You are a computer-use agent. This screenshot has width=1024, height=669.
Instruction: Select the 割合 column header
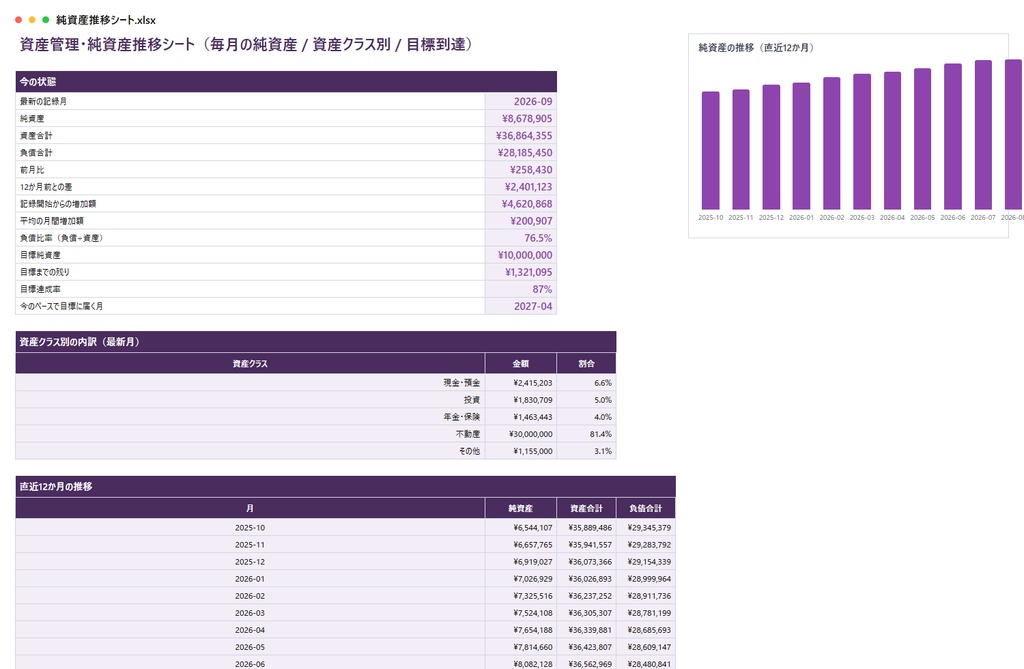click(x=586, y=363)
